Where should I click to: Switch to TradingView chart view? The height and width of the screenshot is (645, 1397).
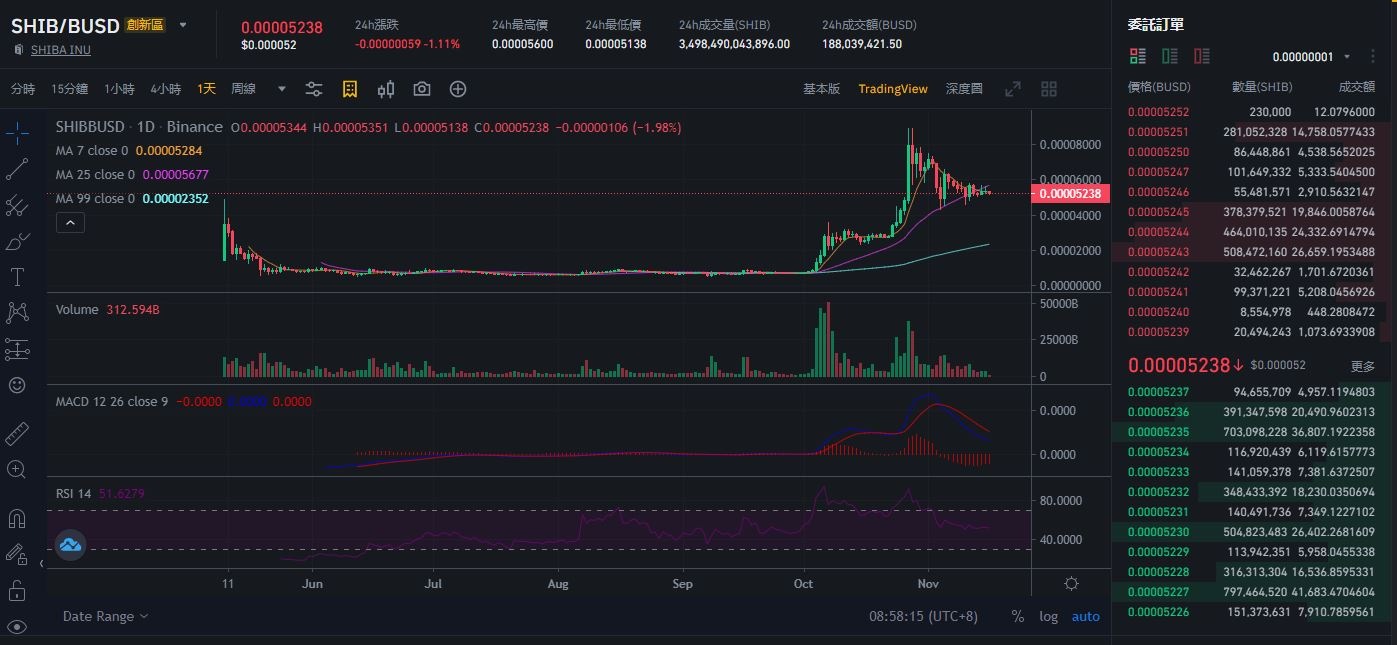pyautogui.click(x=893, y=89)
